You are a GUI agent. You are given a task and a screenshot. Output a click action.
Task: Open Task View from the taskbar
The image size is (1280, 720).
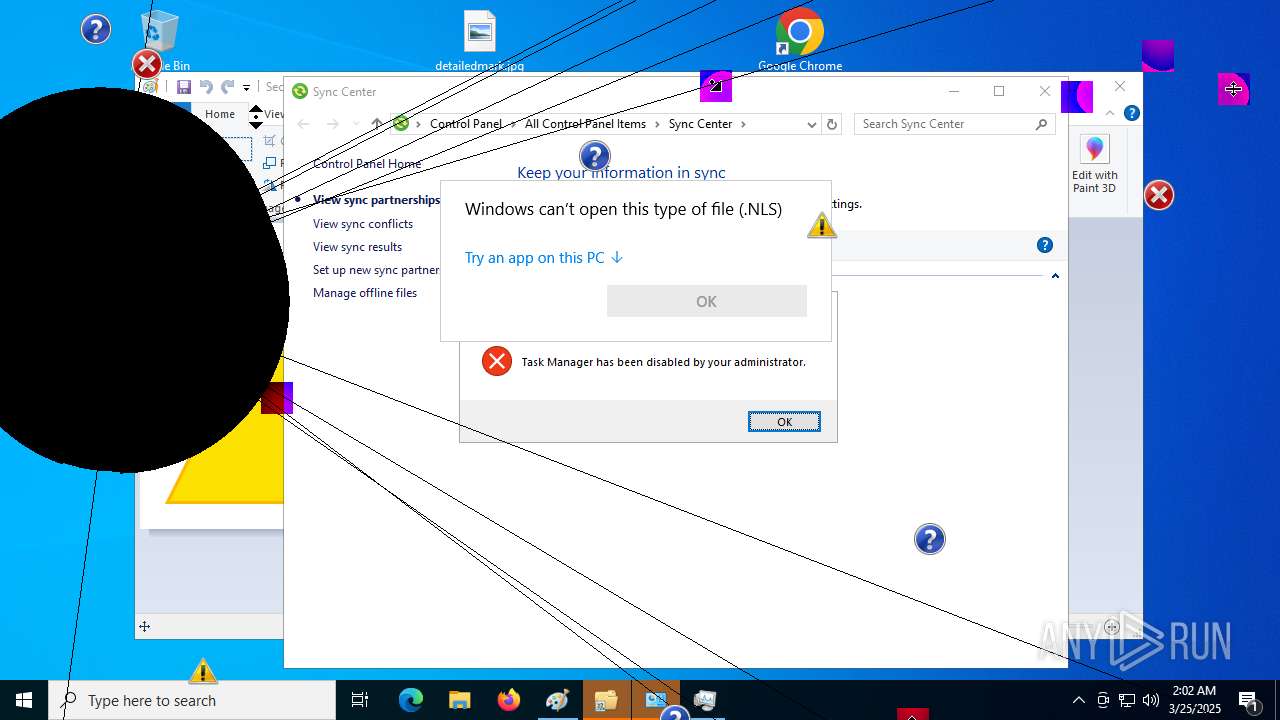click(360, 700)
